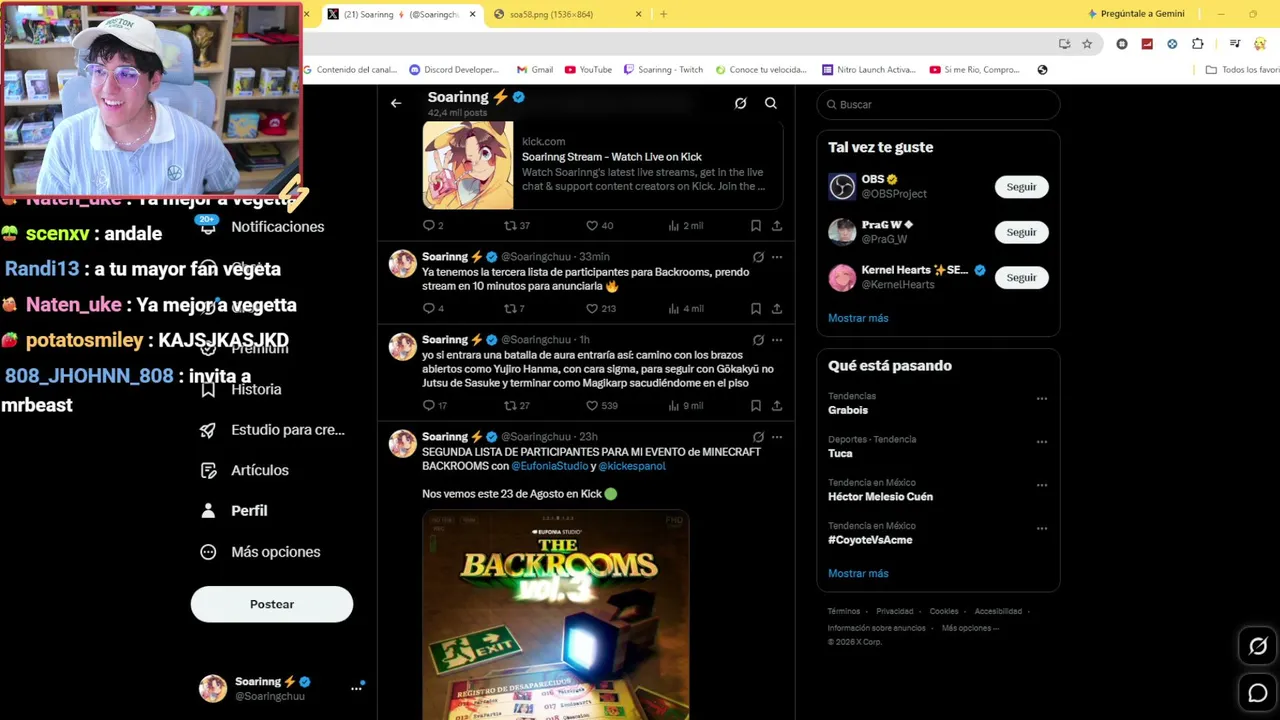The image size is (1280, 720).
Task: Ask Grok about the tercera lista post
Action: [758, 257]
